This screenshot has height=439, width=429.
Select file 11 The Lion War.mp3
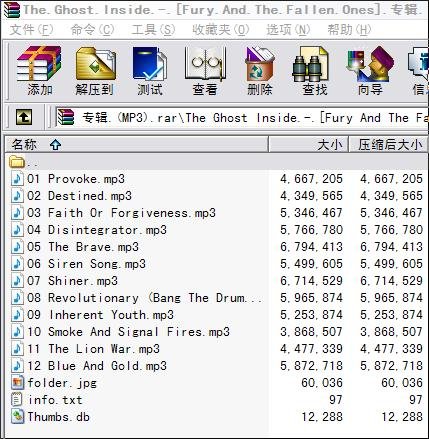pyautogui.click(x=93, y=349)
